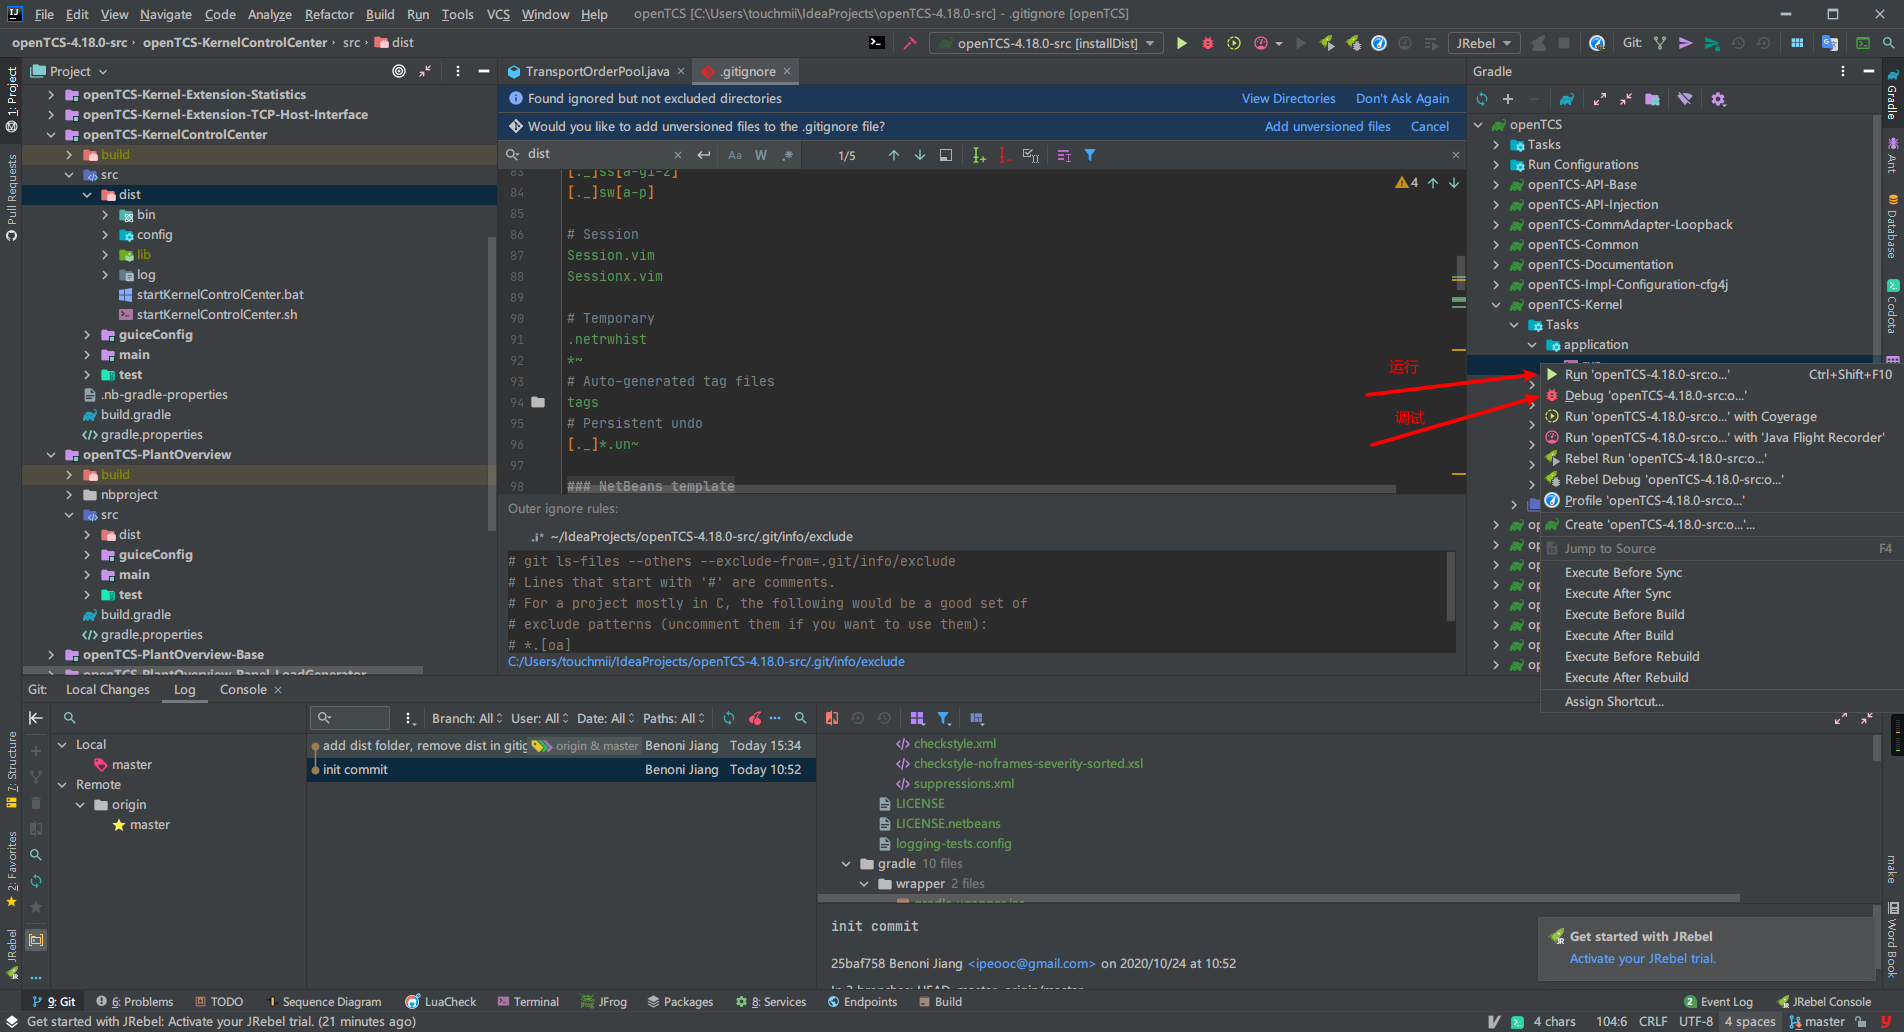Toggle Match Case in find bar
This screenshot has width=1904, height=1032.
(x=735, y=155)
